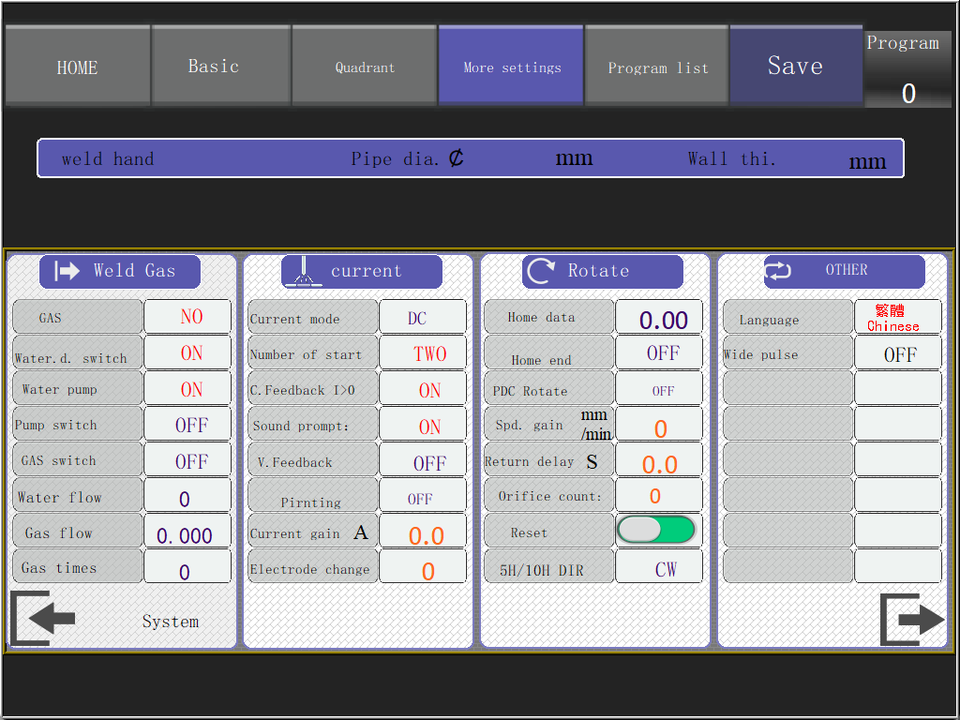Edit the Current gain value

pyautogui.click(x=423, y=533)
